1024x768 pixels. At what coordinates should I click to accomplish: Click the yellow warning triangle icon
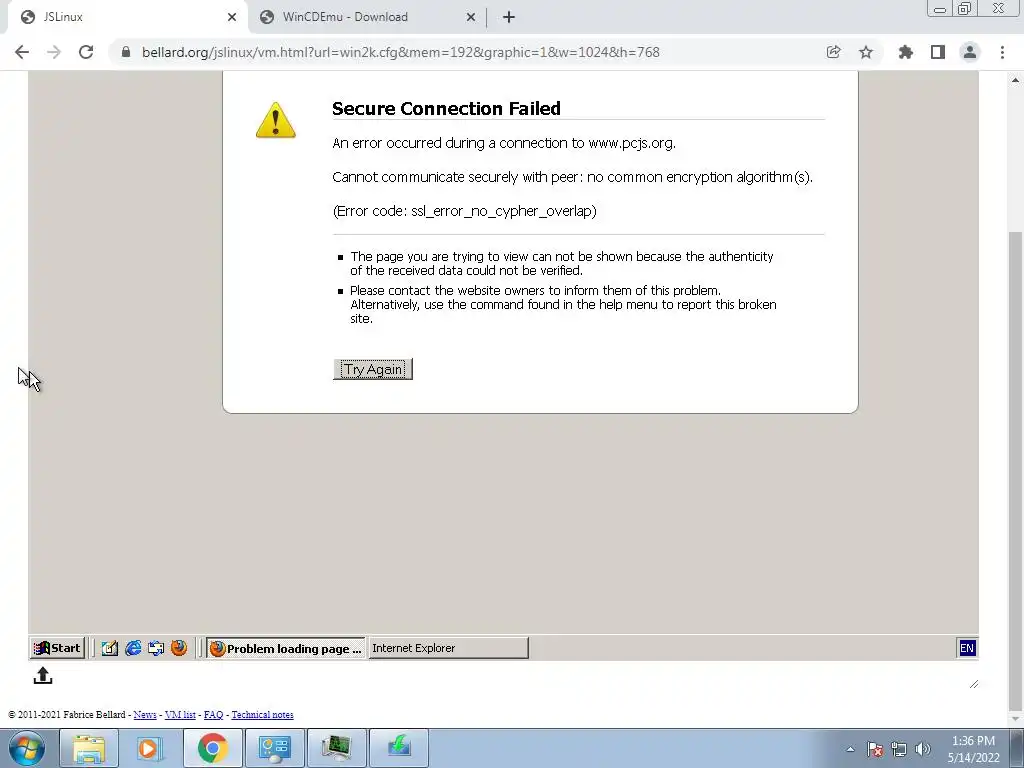276,120
